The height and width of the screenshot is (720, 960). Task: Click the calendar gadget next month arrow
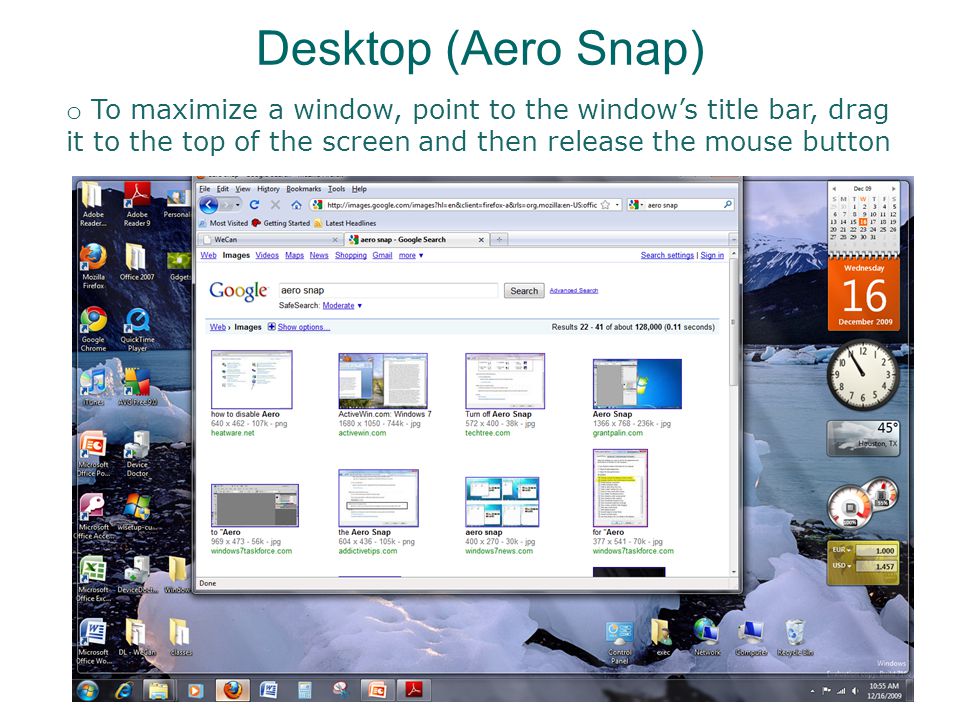(x=893, y=189)
